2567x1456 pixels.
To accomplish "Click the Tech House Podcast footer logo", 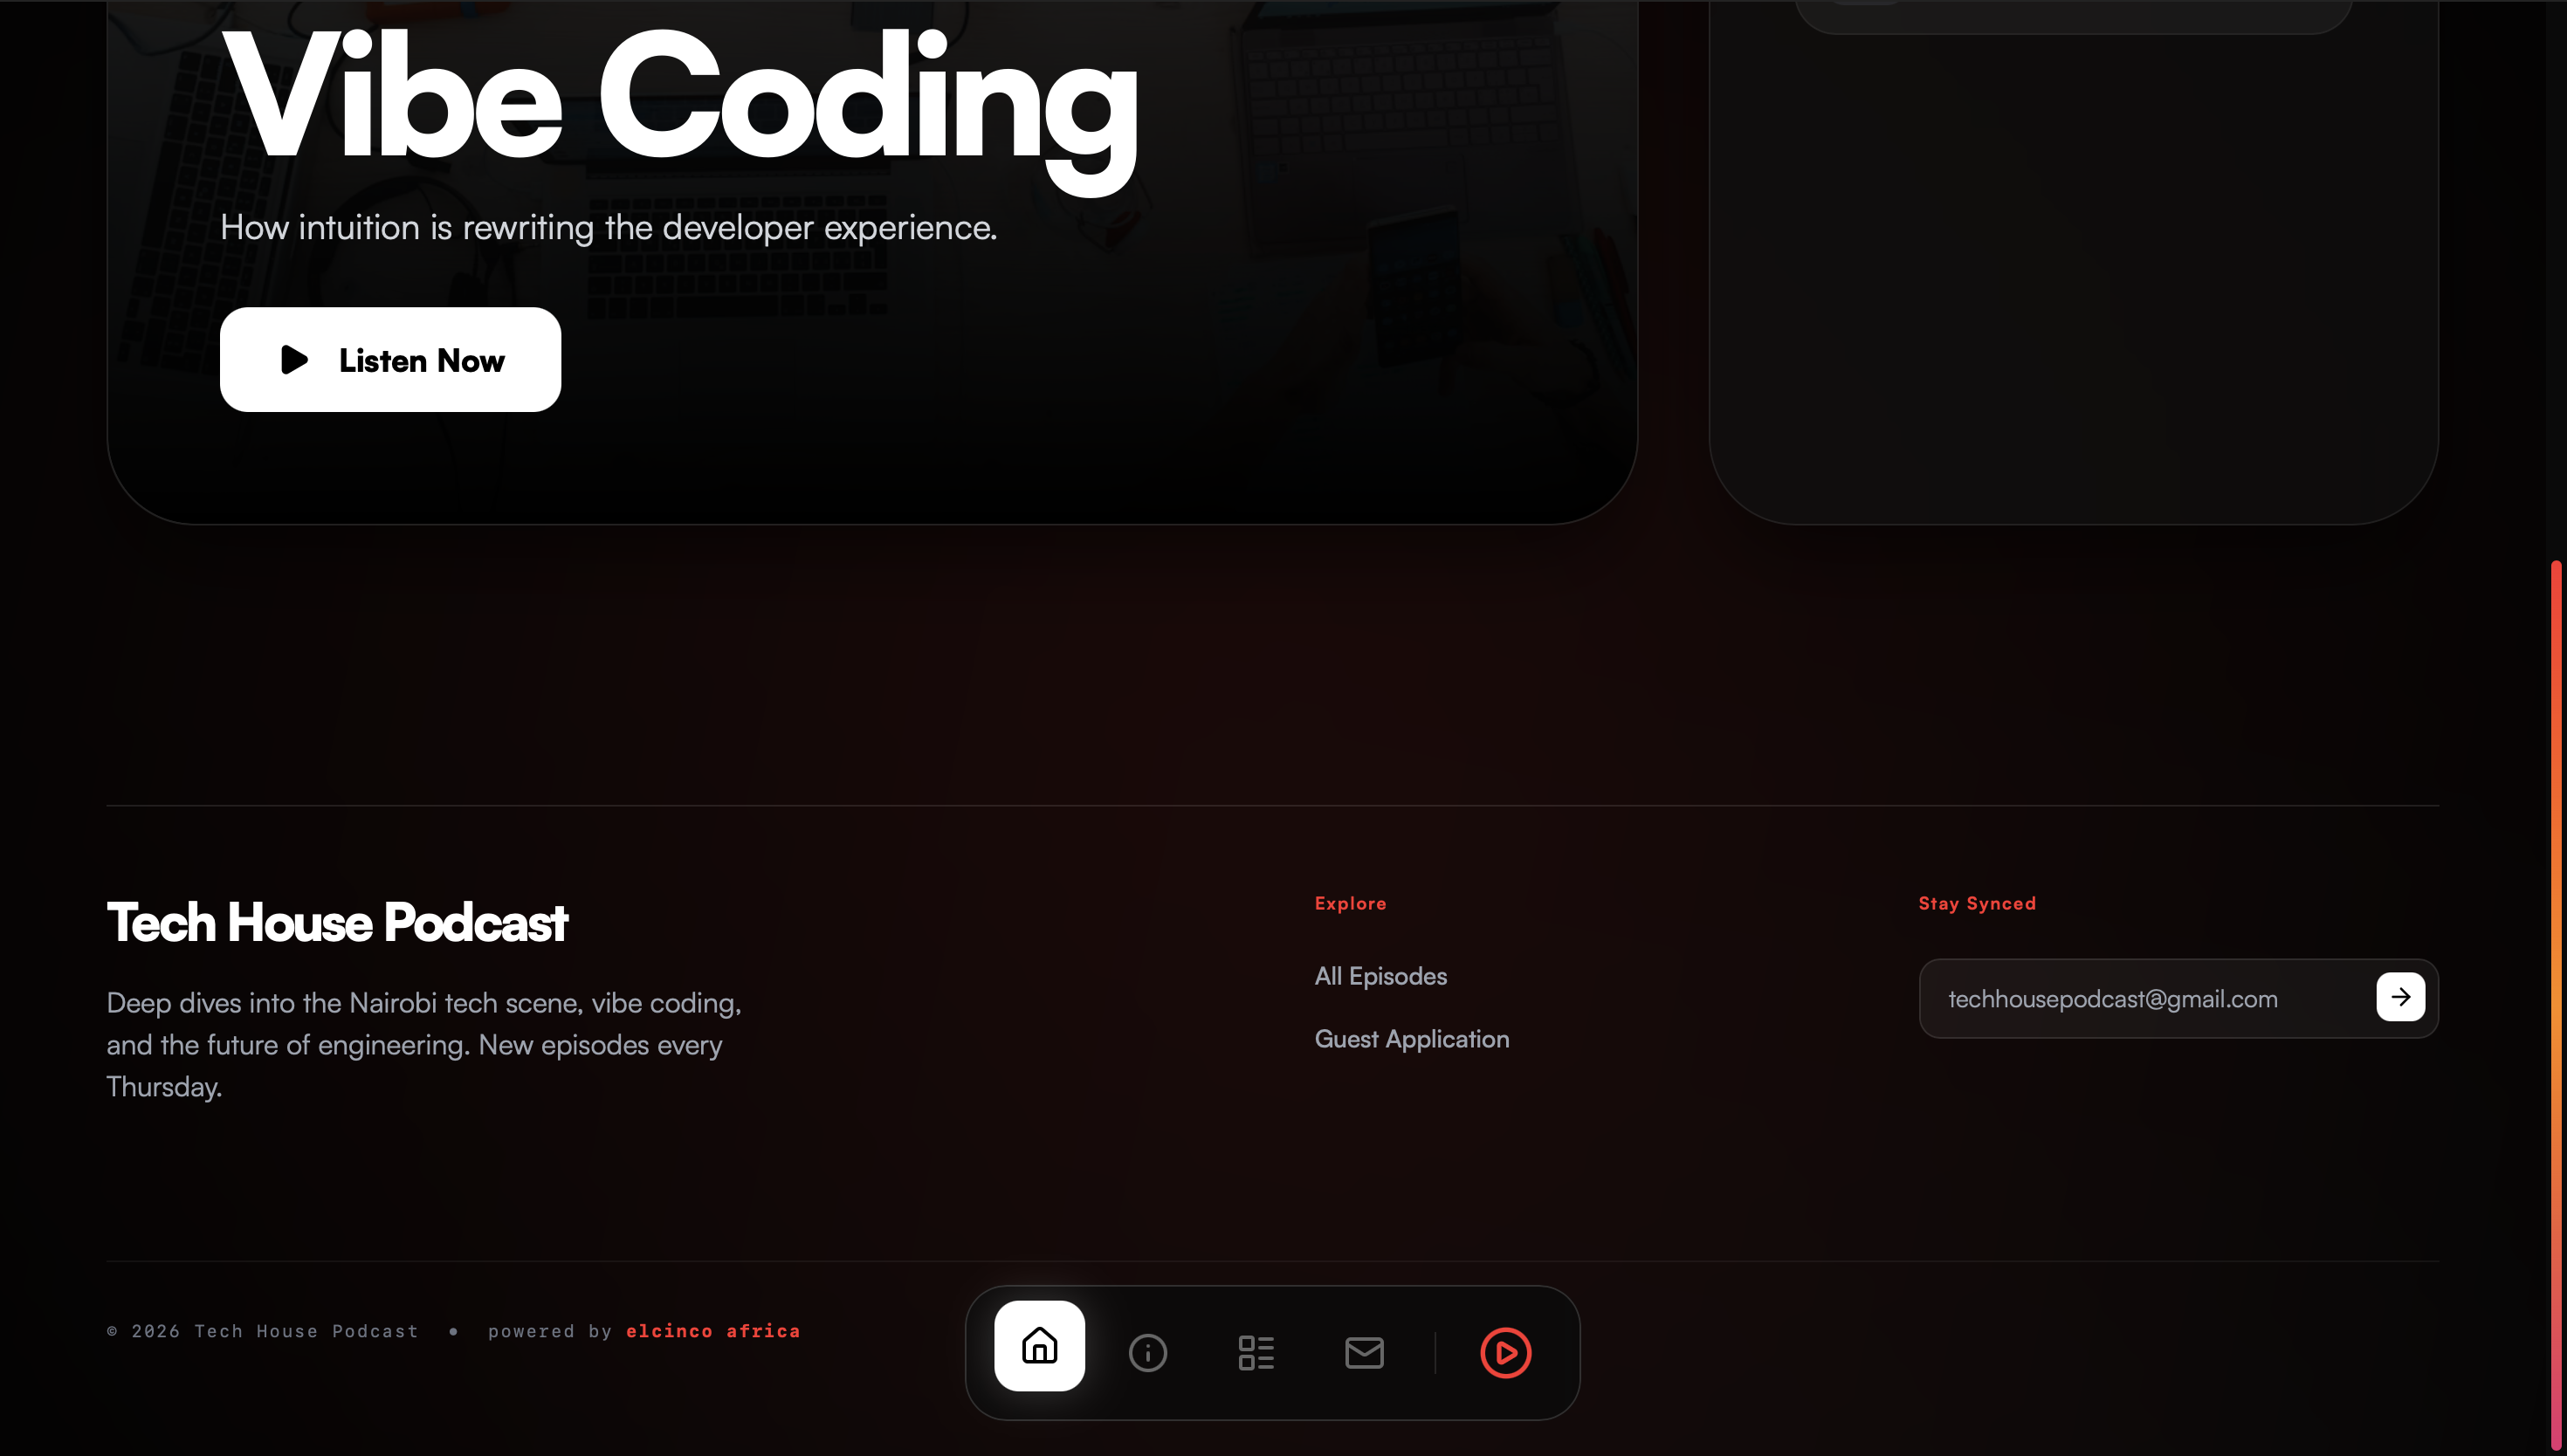I will pos(337,922).
